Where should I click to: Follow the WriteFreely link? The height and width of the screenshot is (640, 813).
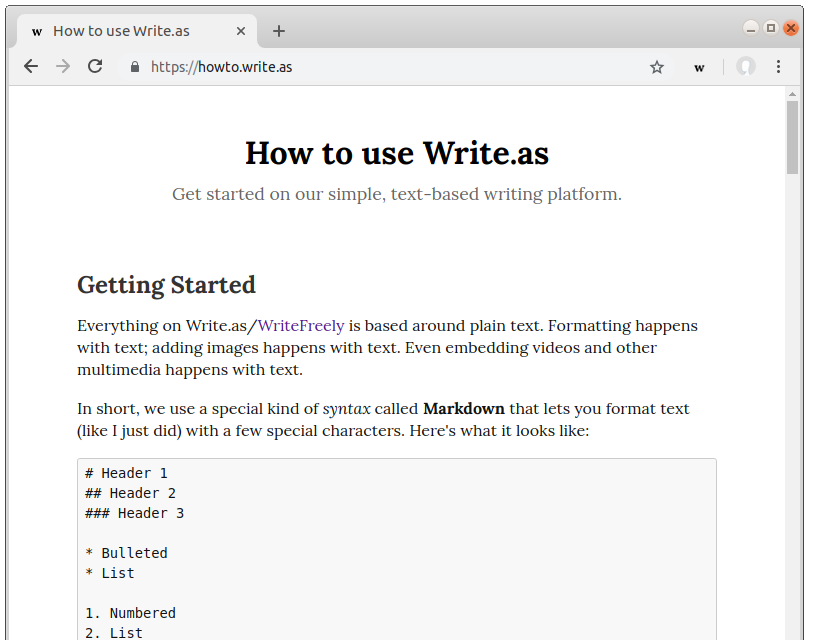tap(301, 326)
